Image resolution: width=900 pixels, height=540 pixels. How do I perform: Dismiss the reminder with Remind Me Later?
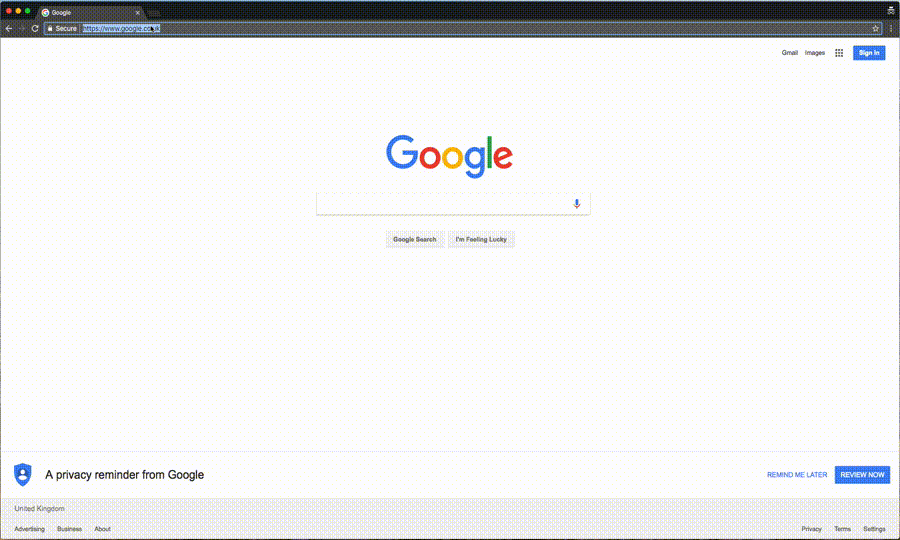(x=797, y=475)
